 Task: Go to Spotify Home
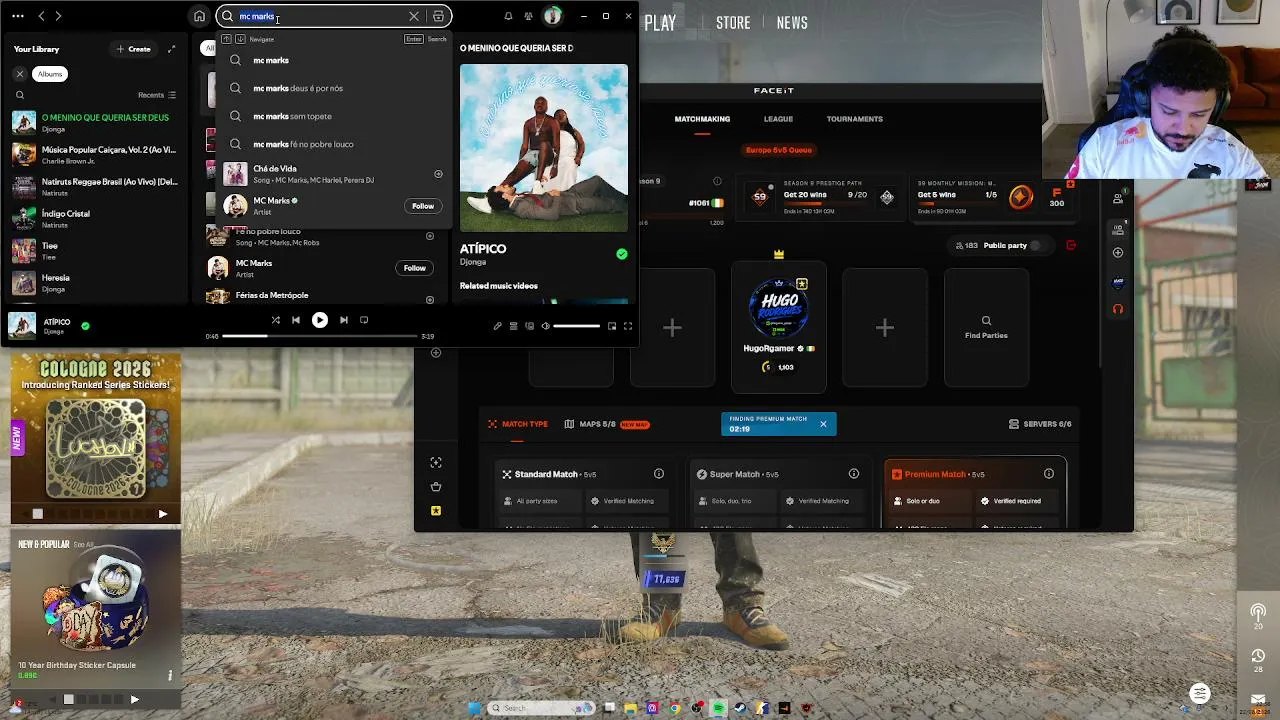[x=199, y=16]
